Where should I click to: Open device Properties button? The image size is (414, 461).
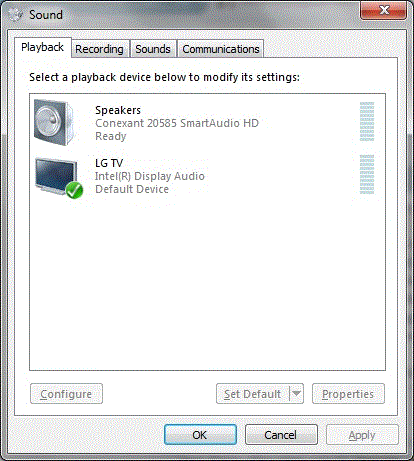348,394
